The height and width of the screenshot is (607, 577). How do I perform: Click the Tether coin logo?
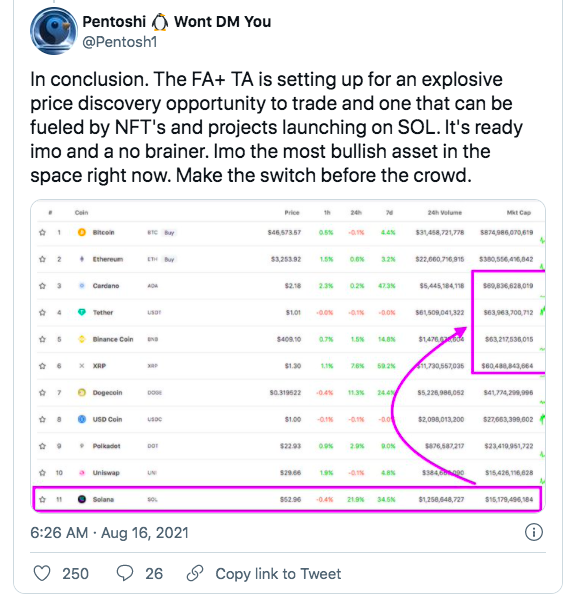82,312
